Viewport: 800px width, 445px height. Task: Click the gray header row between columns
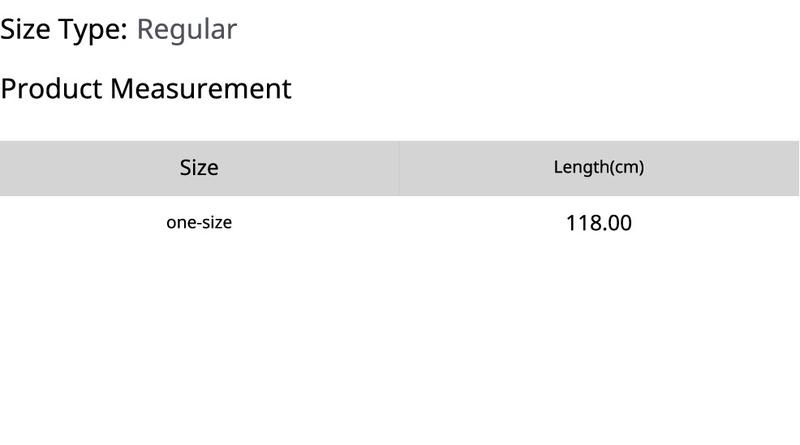pyautogui.click(x=398, y=168)
